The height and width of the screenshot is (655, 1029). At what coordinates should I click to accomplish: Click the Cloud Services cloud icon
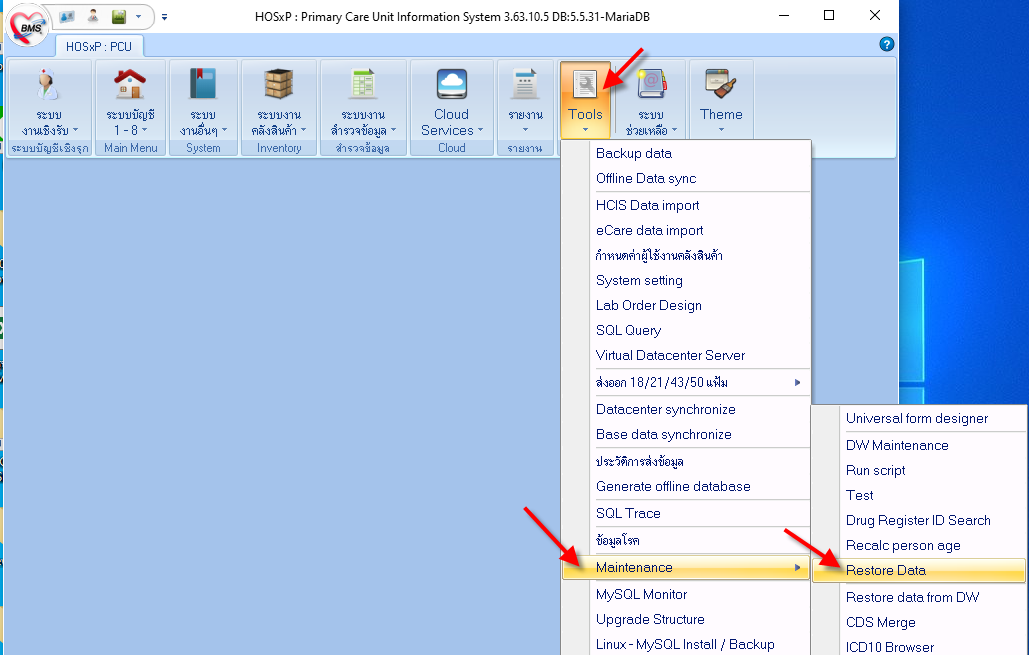coord(452,84)
